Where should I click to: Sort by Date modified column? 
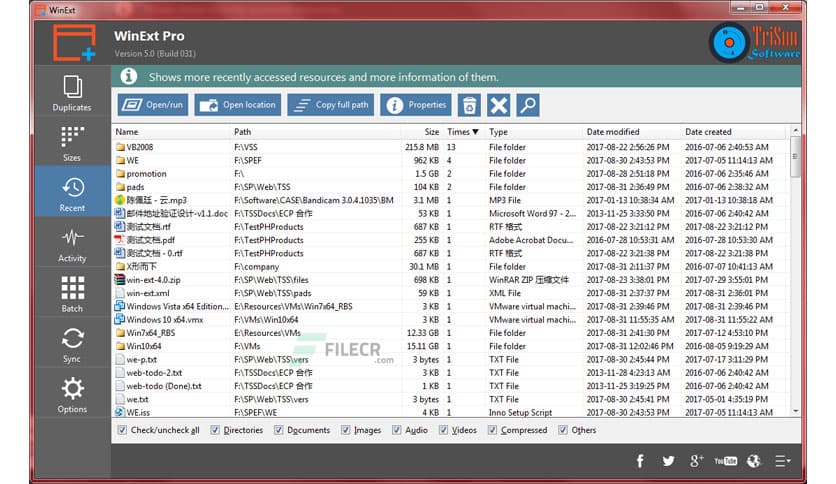click(x=633, y=132)
